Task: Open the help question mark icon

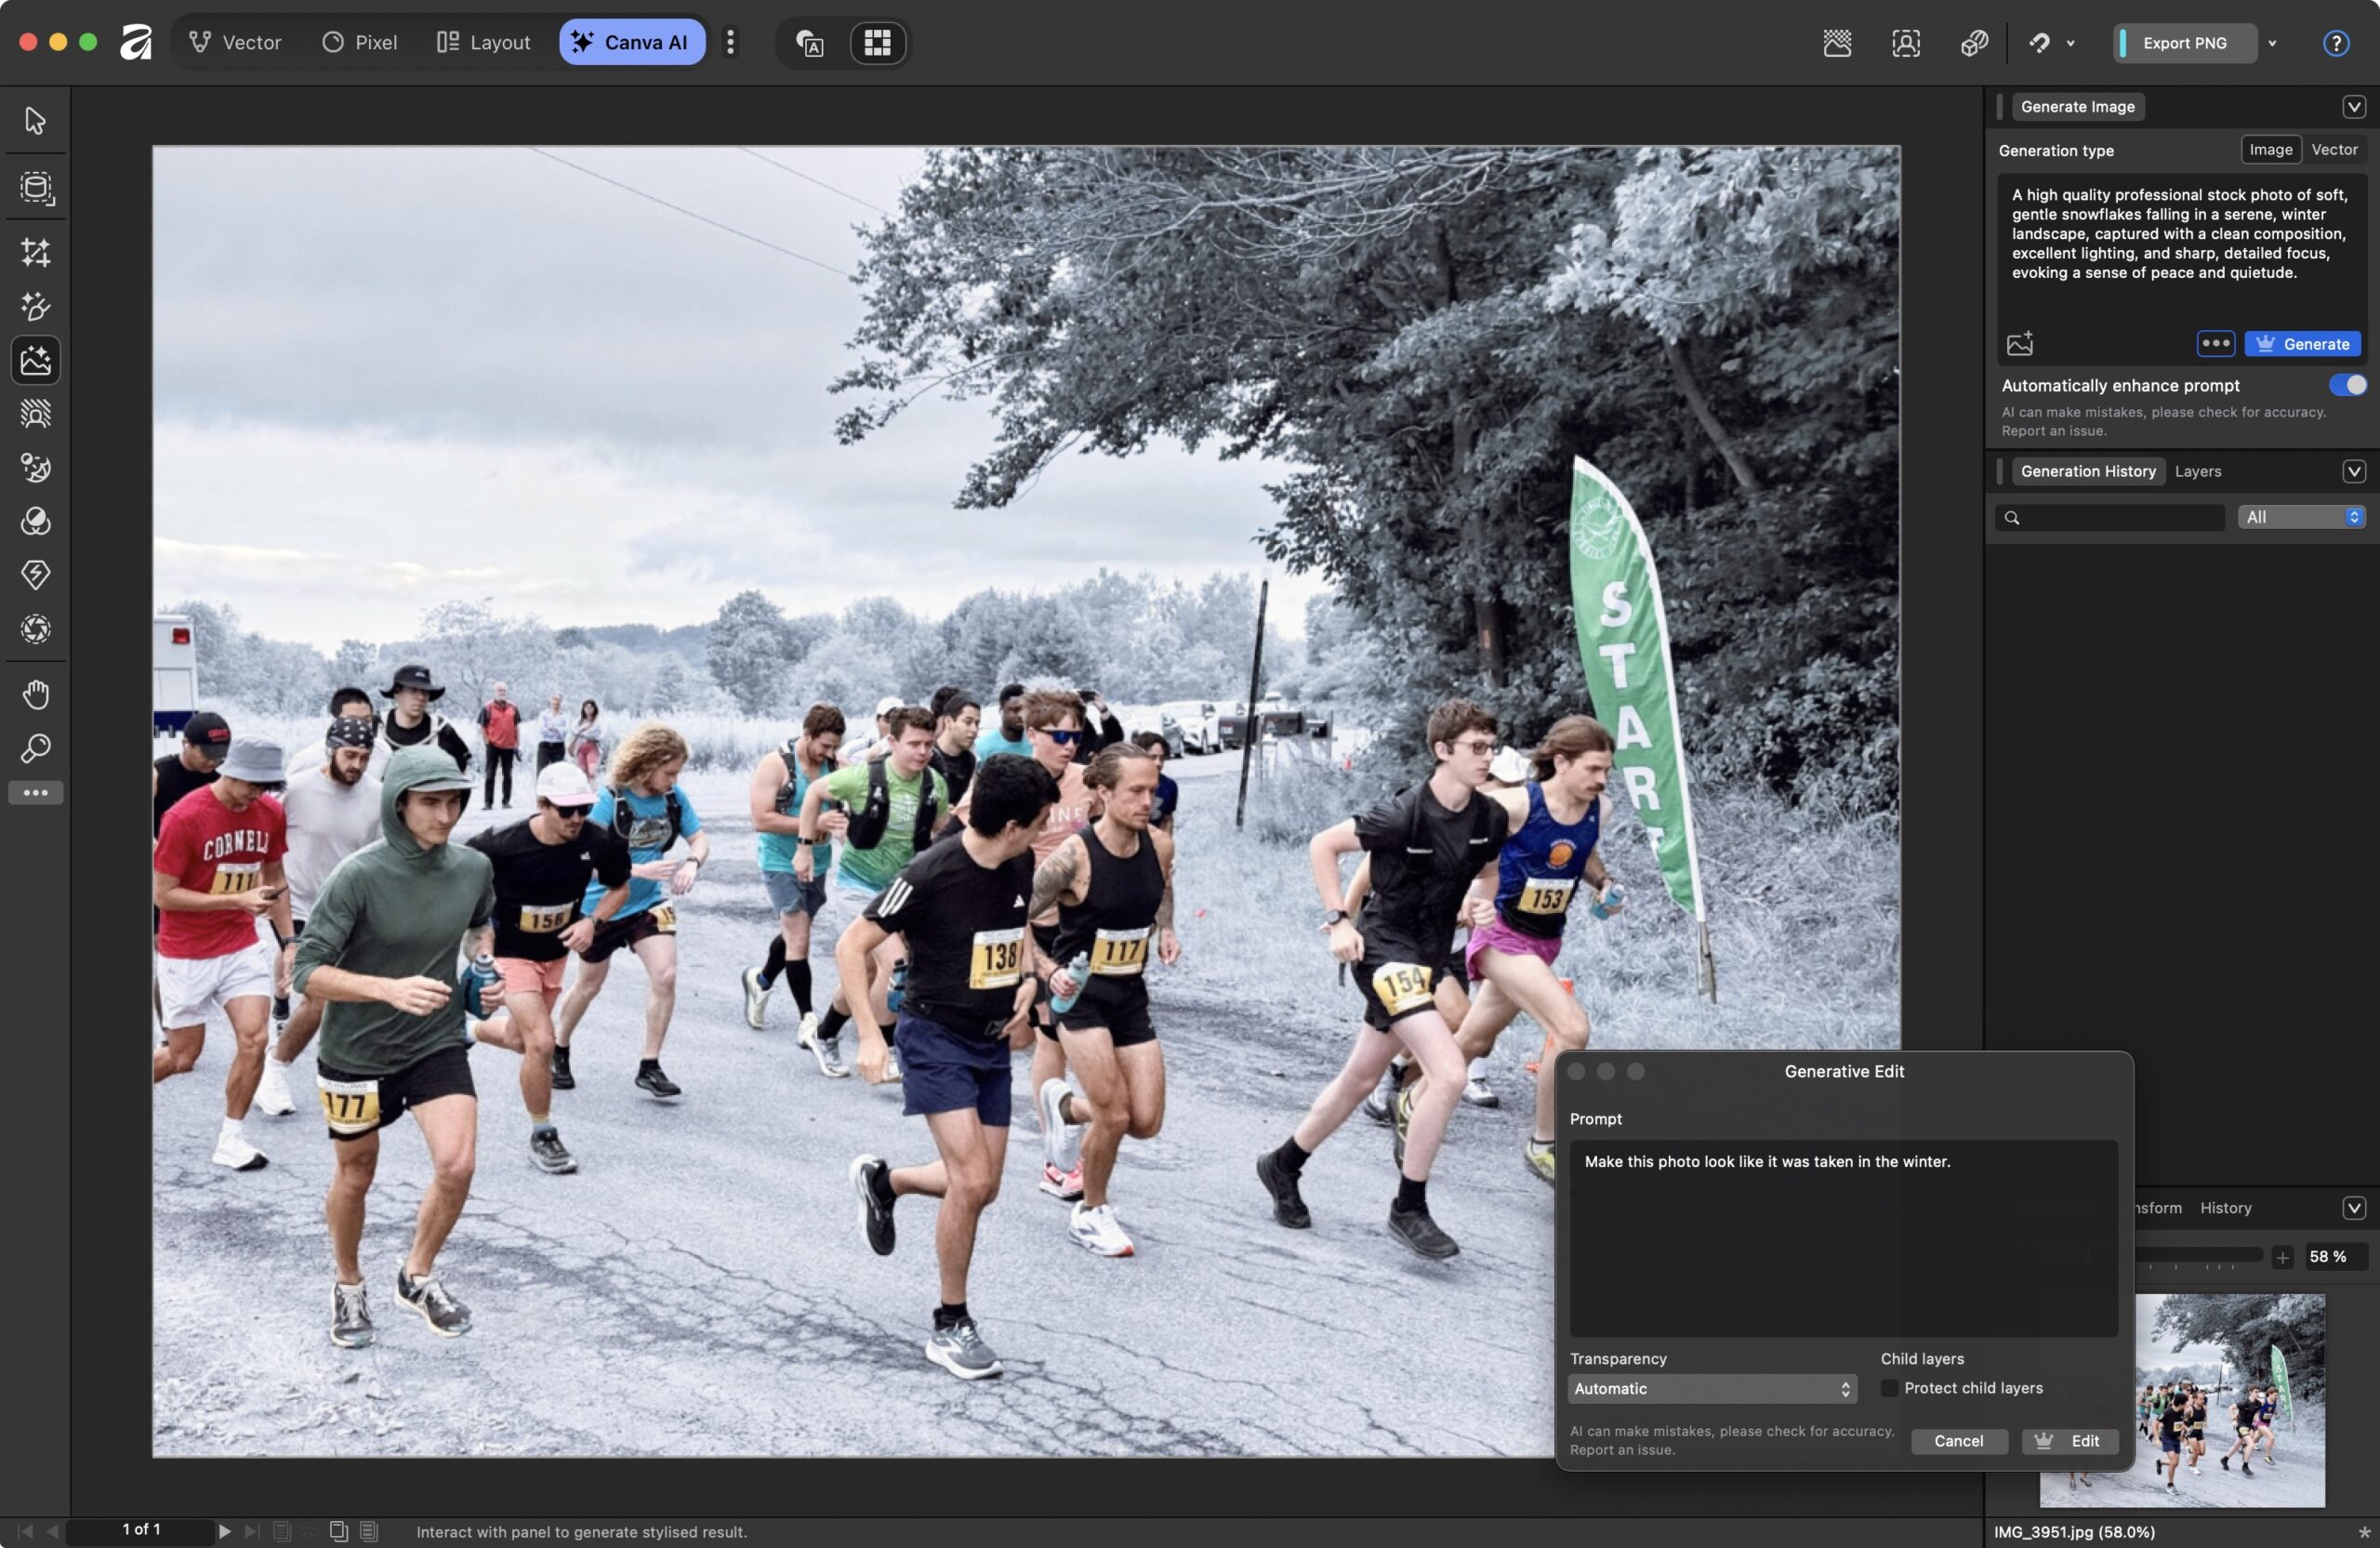Action: coord(2335,43)
